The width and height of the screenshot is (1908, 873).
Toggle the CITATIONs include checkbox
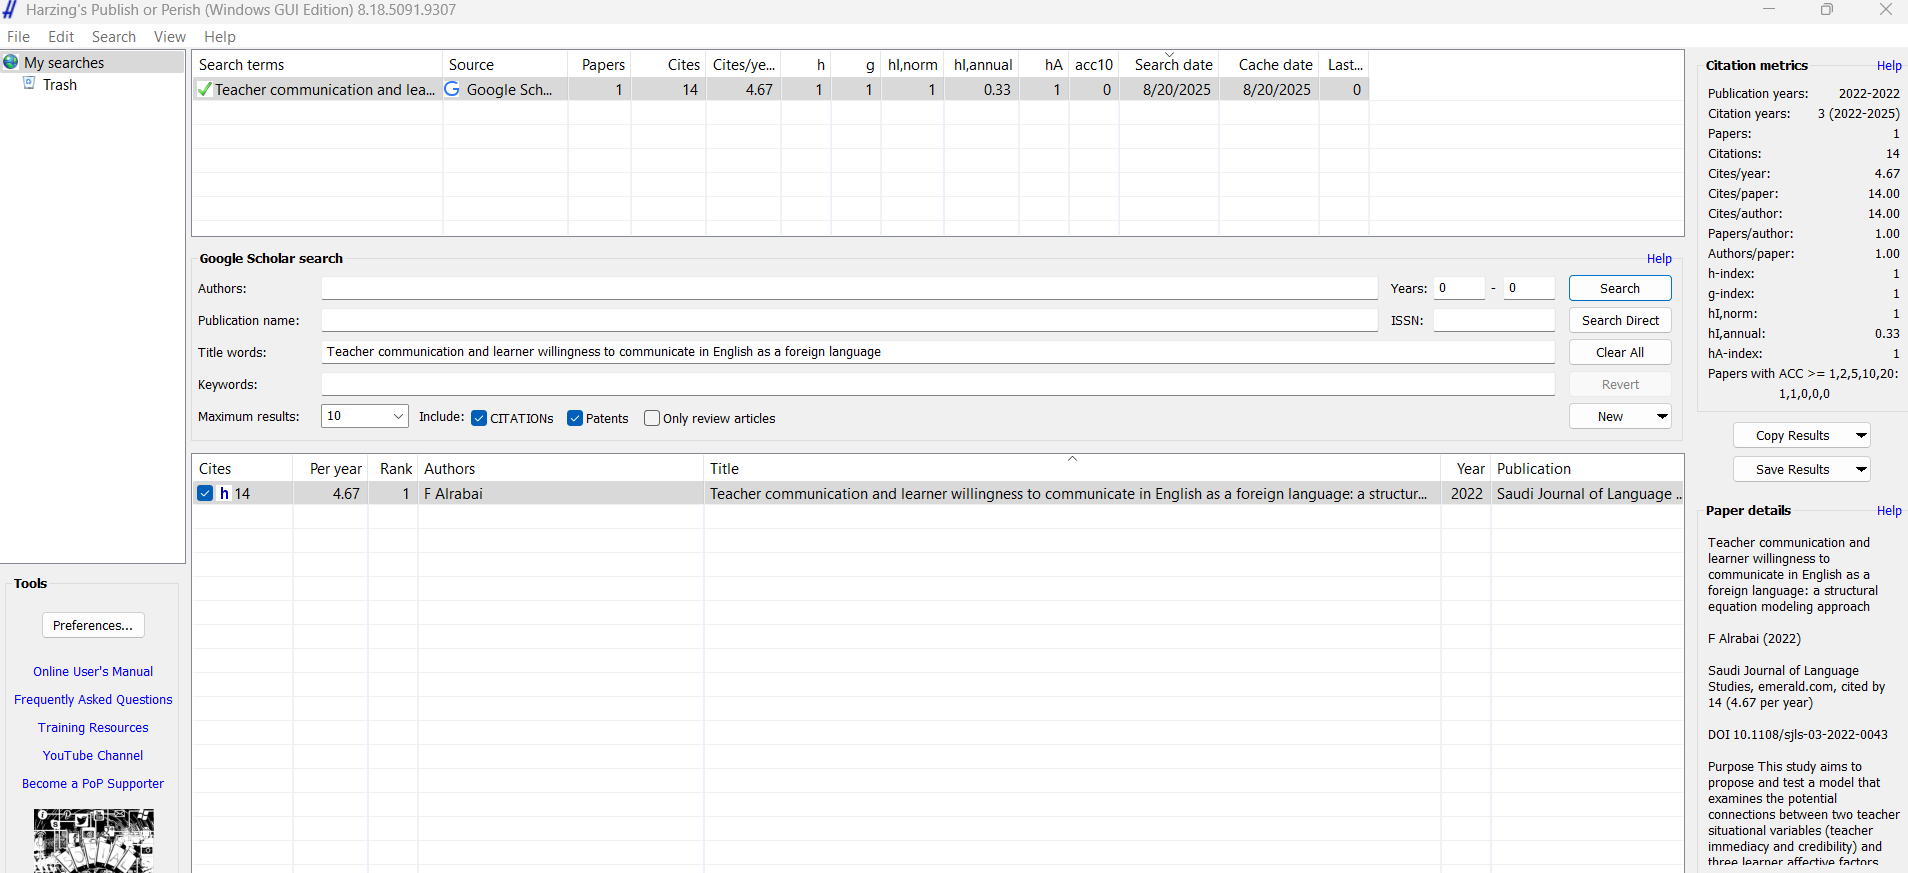click(479, 418)
